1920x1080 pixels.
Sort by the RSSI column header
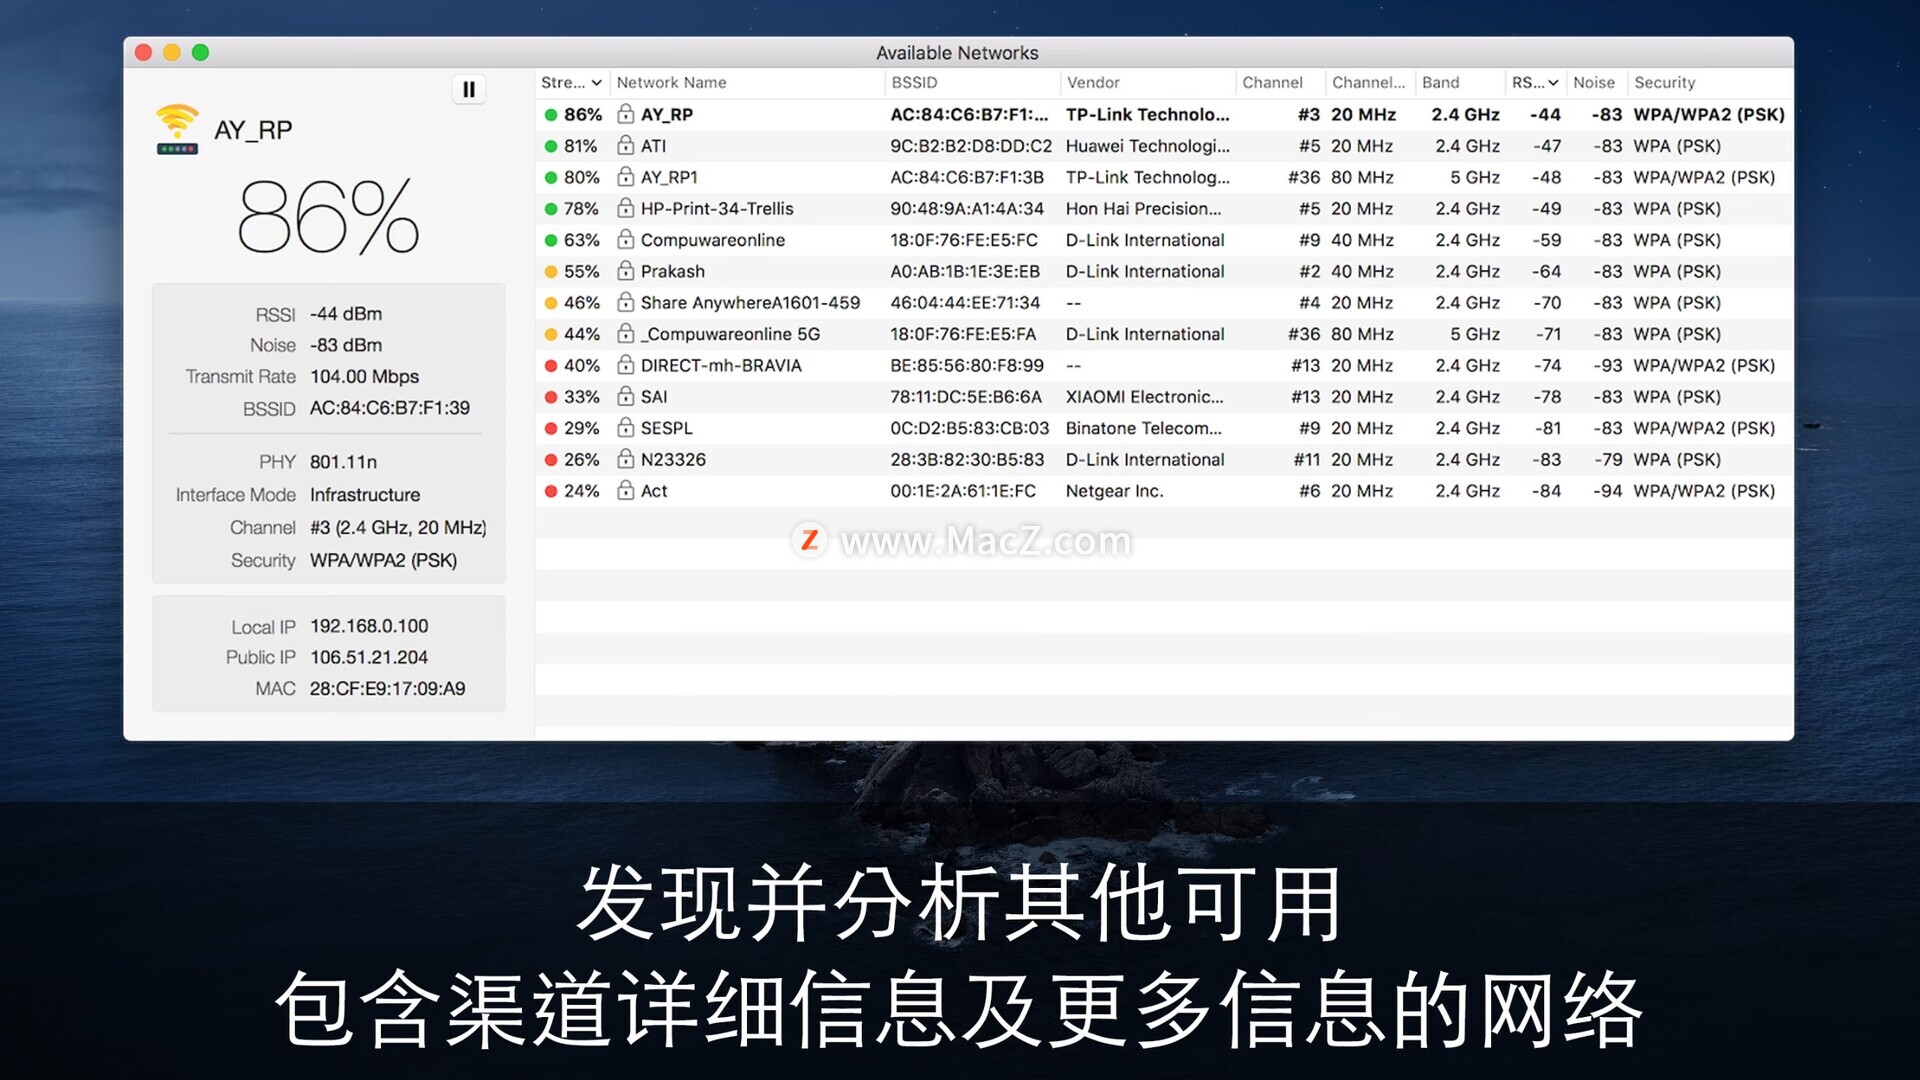(1535, 82)
